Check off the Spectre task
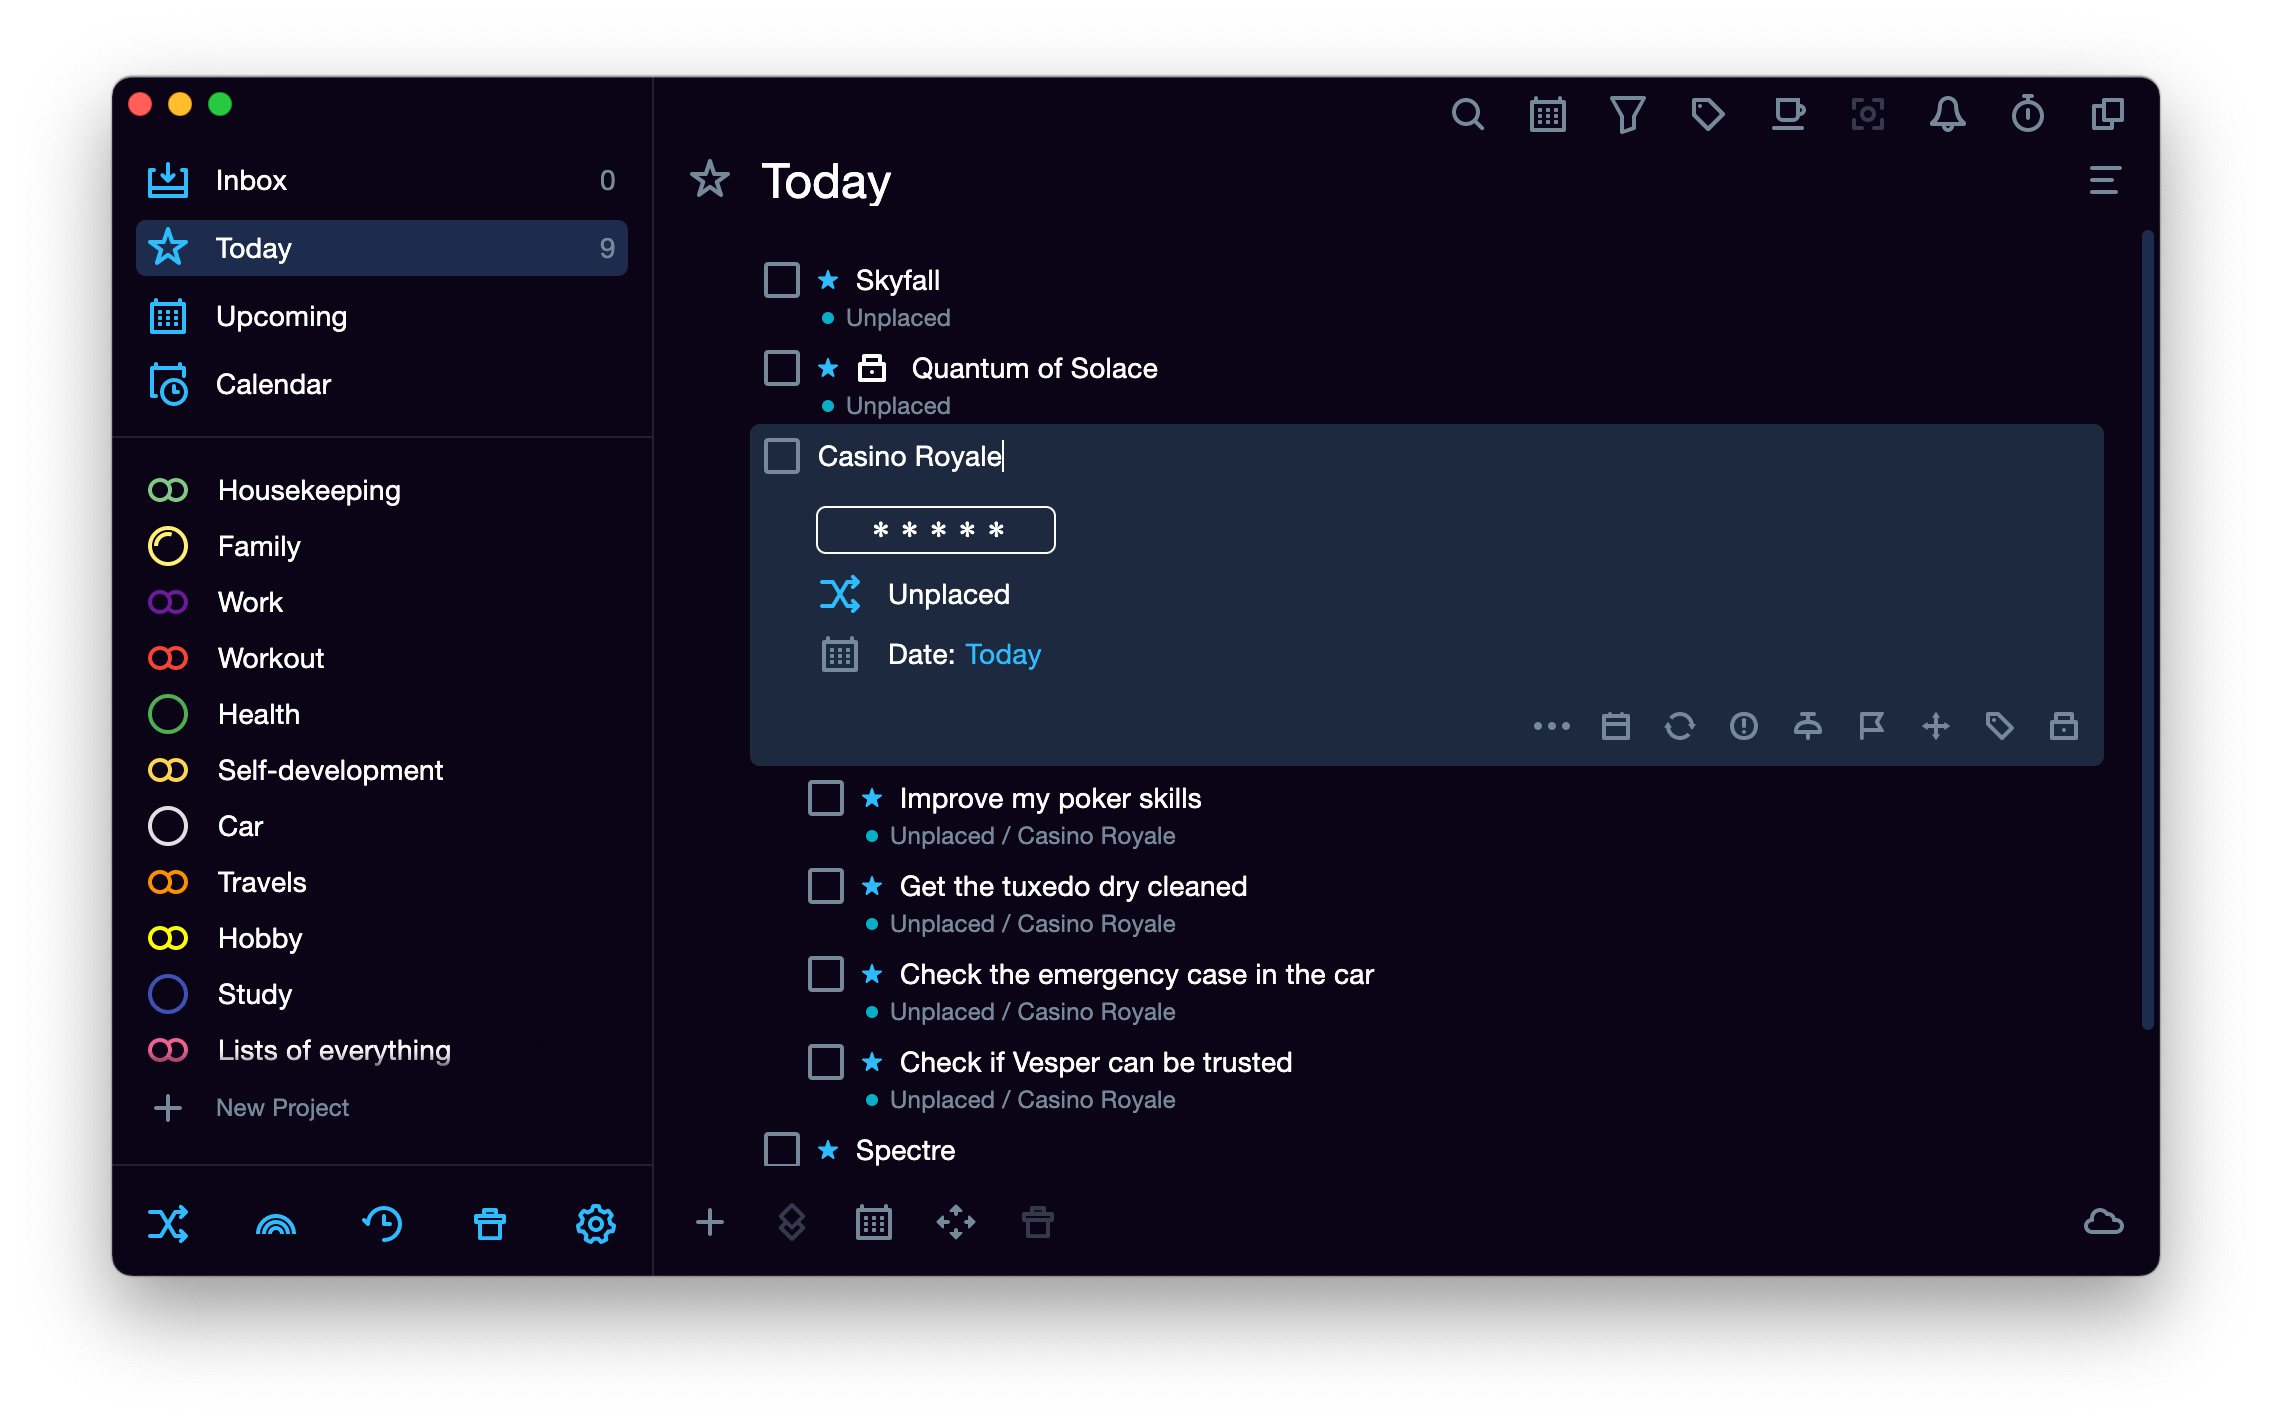 [x=782, y=1150]
